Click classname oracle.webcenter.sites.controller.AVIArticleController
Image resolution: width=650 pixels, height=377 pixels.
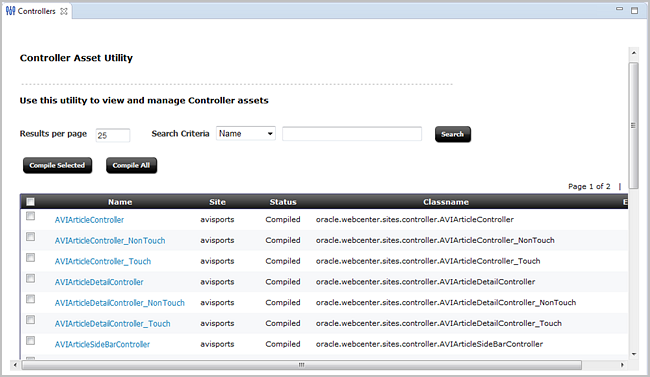click(x=415, y=219)
